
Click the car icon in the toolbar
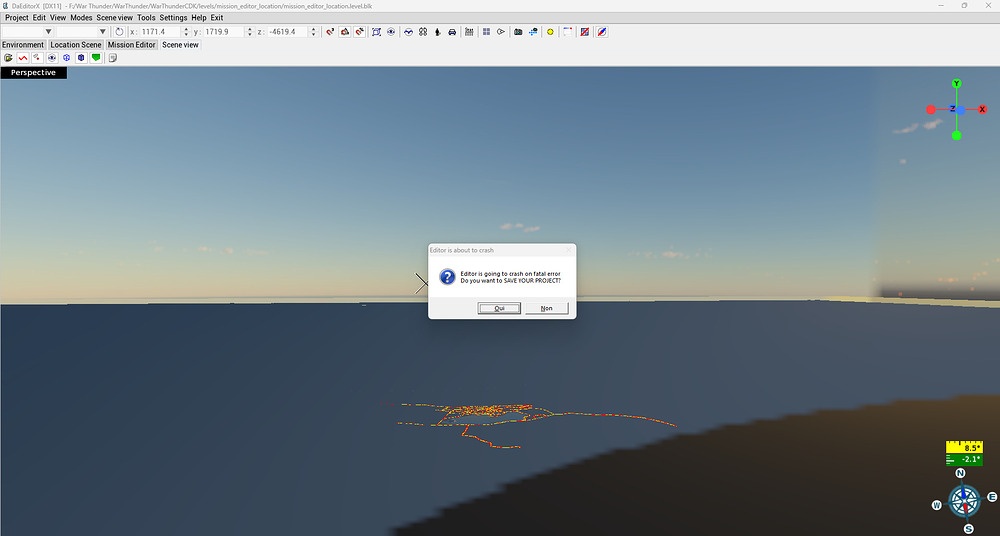click(x=452, y=32)
